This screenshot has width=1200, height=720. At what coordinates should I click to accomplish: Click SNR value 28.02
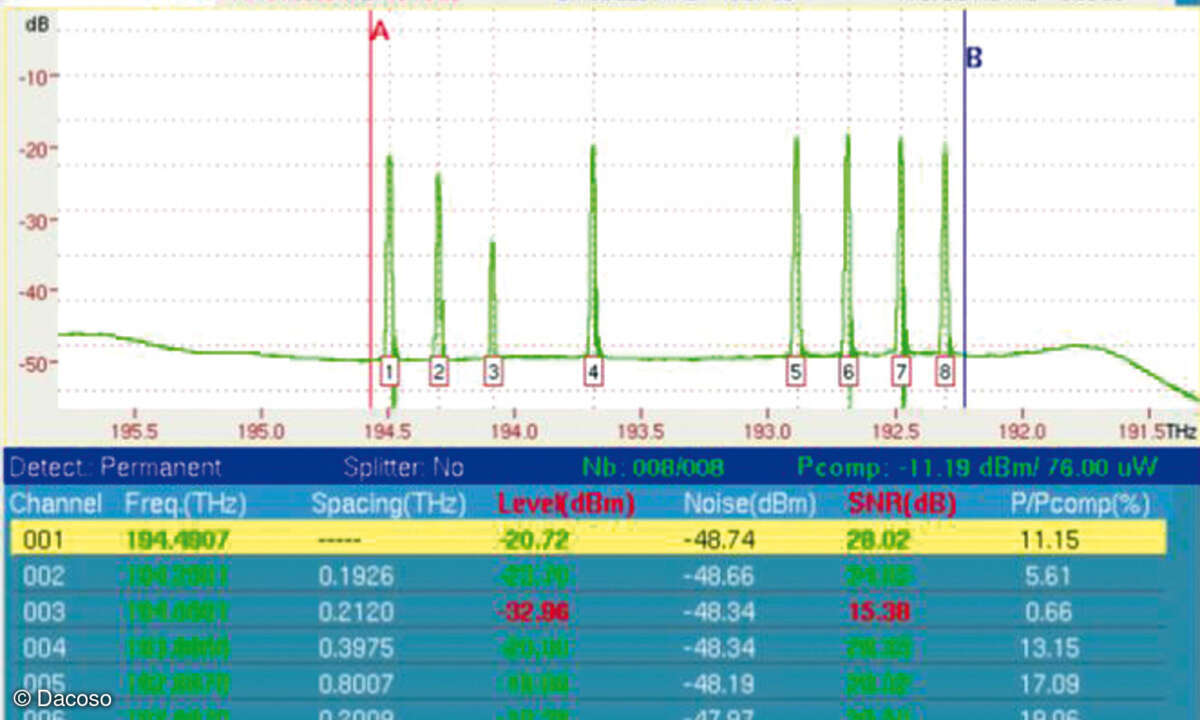877,540
